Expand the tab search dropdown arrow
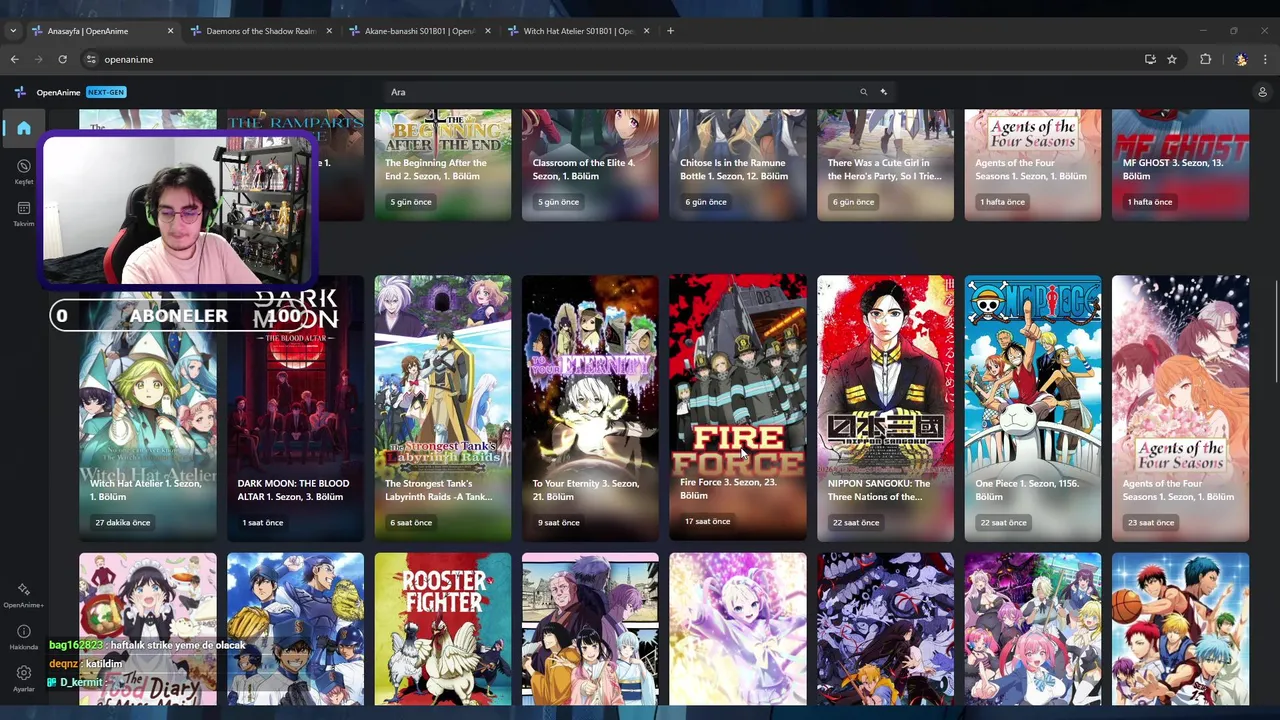This screenshot has height=720, width=1280. [x=13, y=31]
